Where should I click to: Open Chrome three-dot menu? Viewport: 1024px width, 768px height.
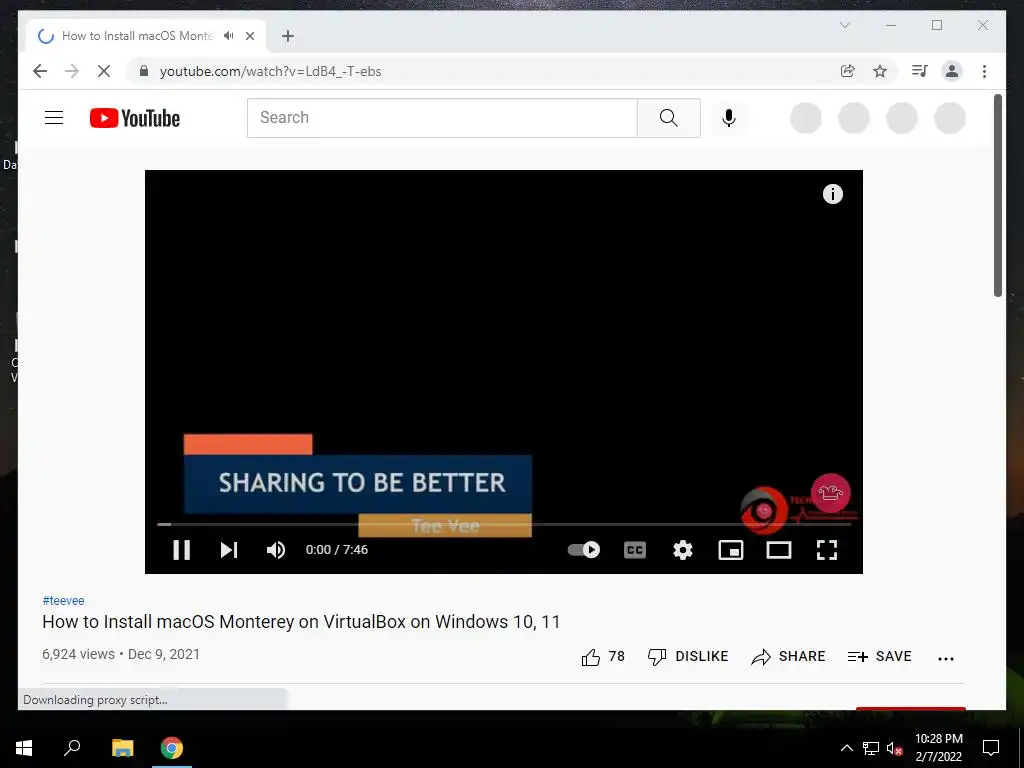[984, 71]
